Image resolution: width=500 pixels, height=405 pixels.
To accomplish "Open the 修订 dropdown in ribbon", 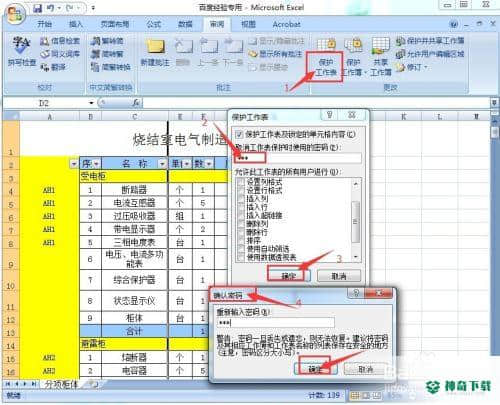I will [412, 67].
